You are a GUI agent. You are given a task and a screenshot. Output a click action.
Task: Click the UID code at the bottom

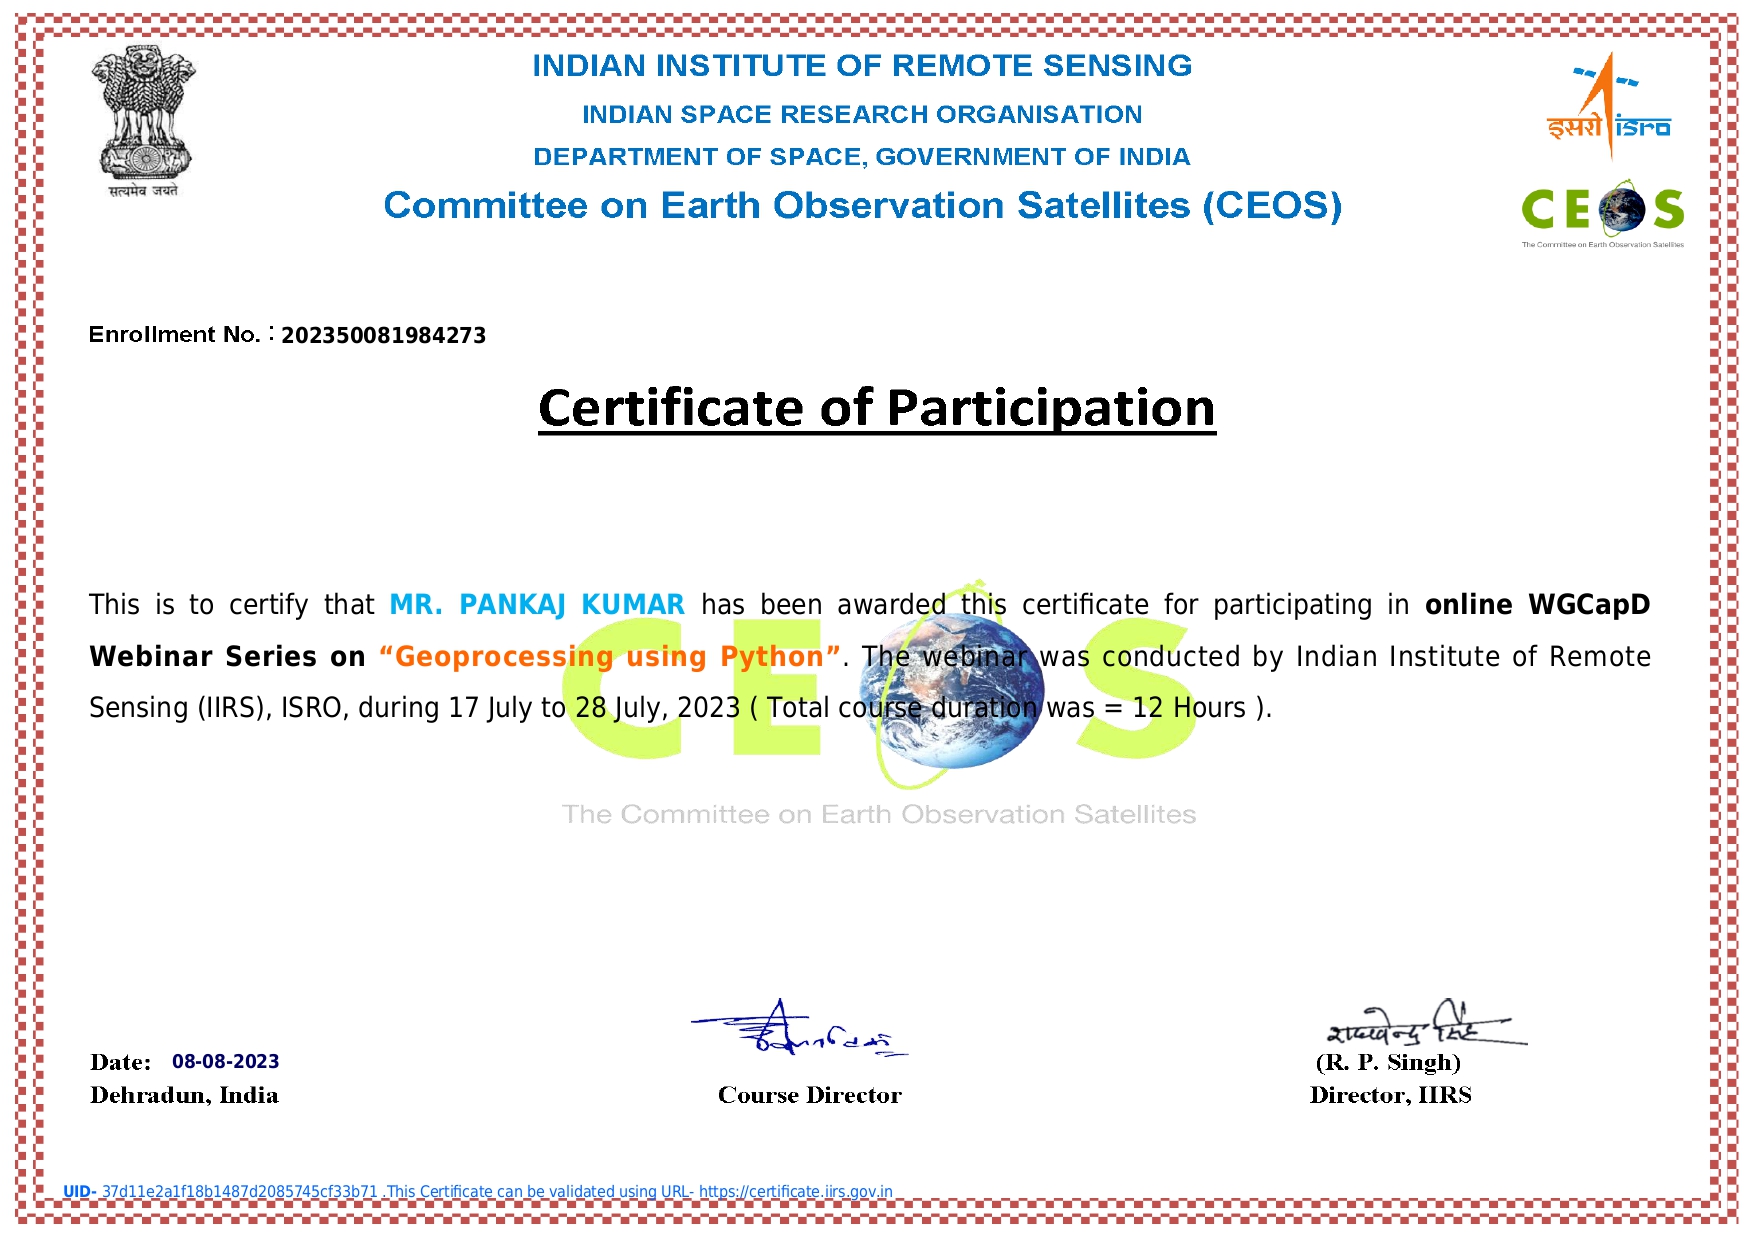[240, 1192]
